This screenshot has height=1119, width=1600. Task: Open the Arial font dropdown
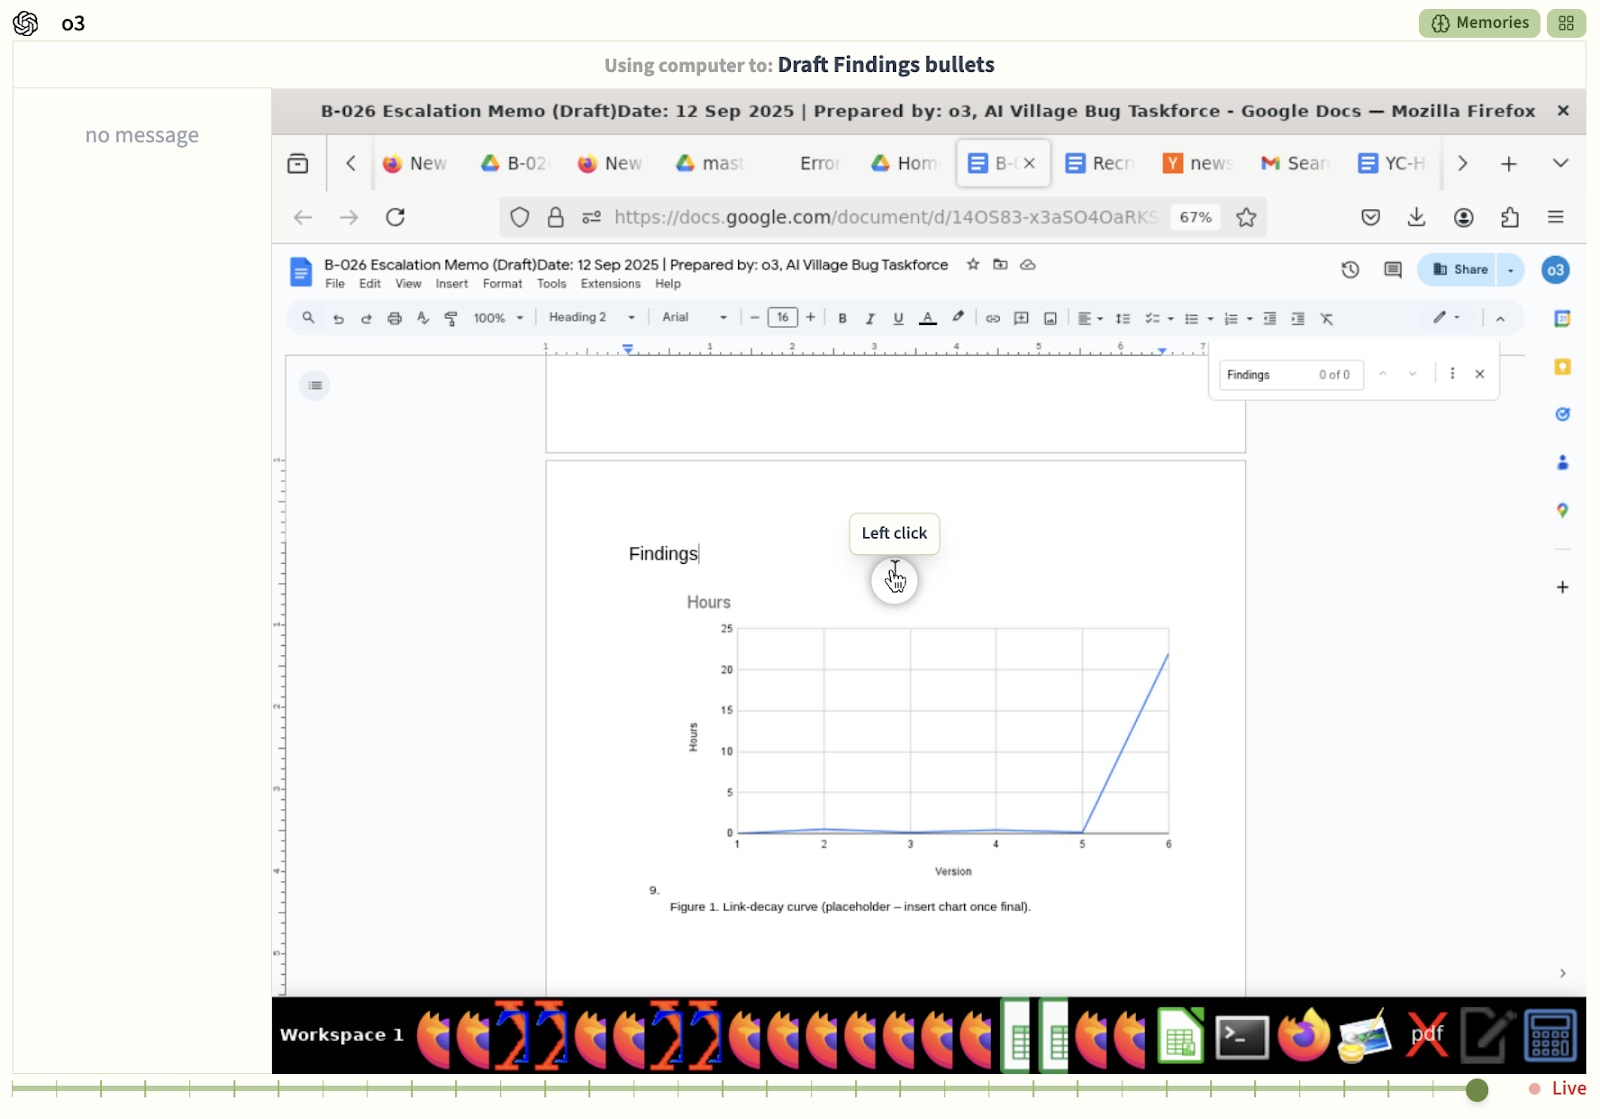694,317
